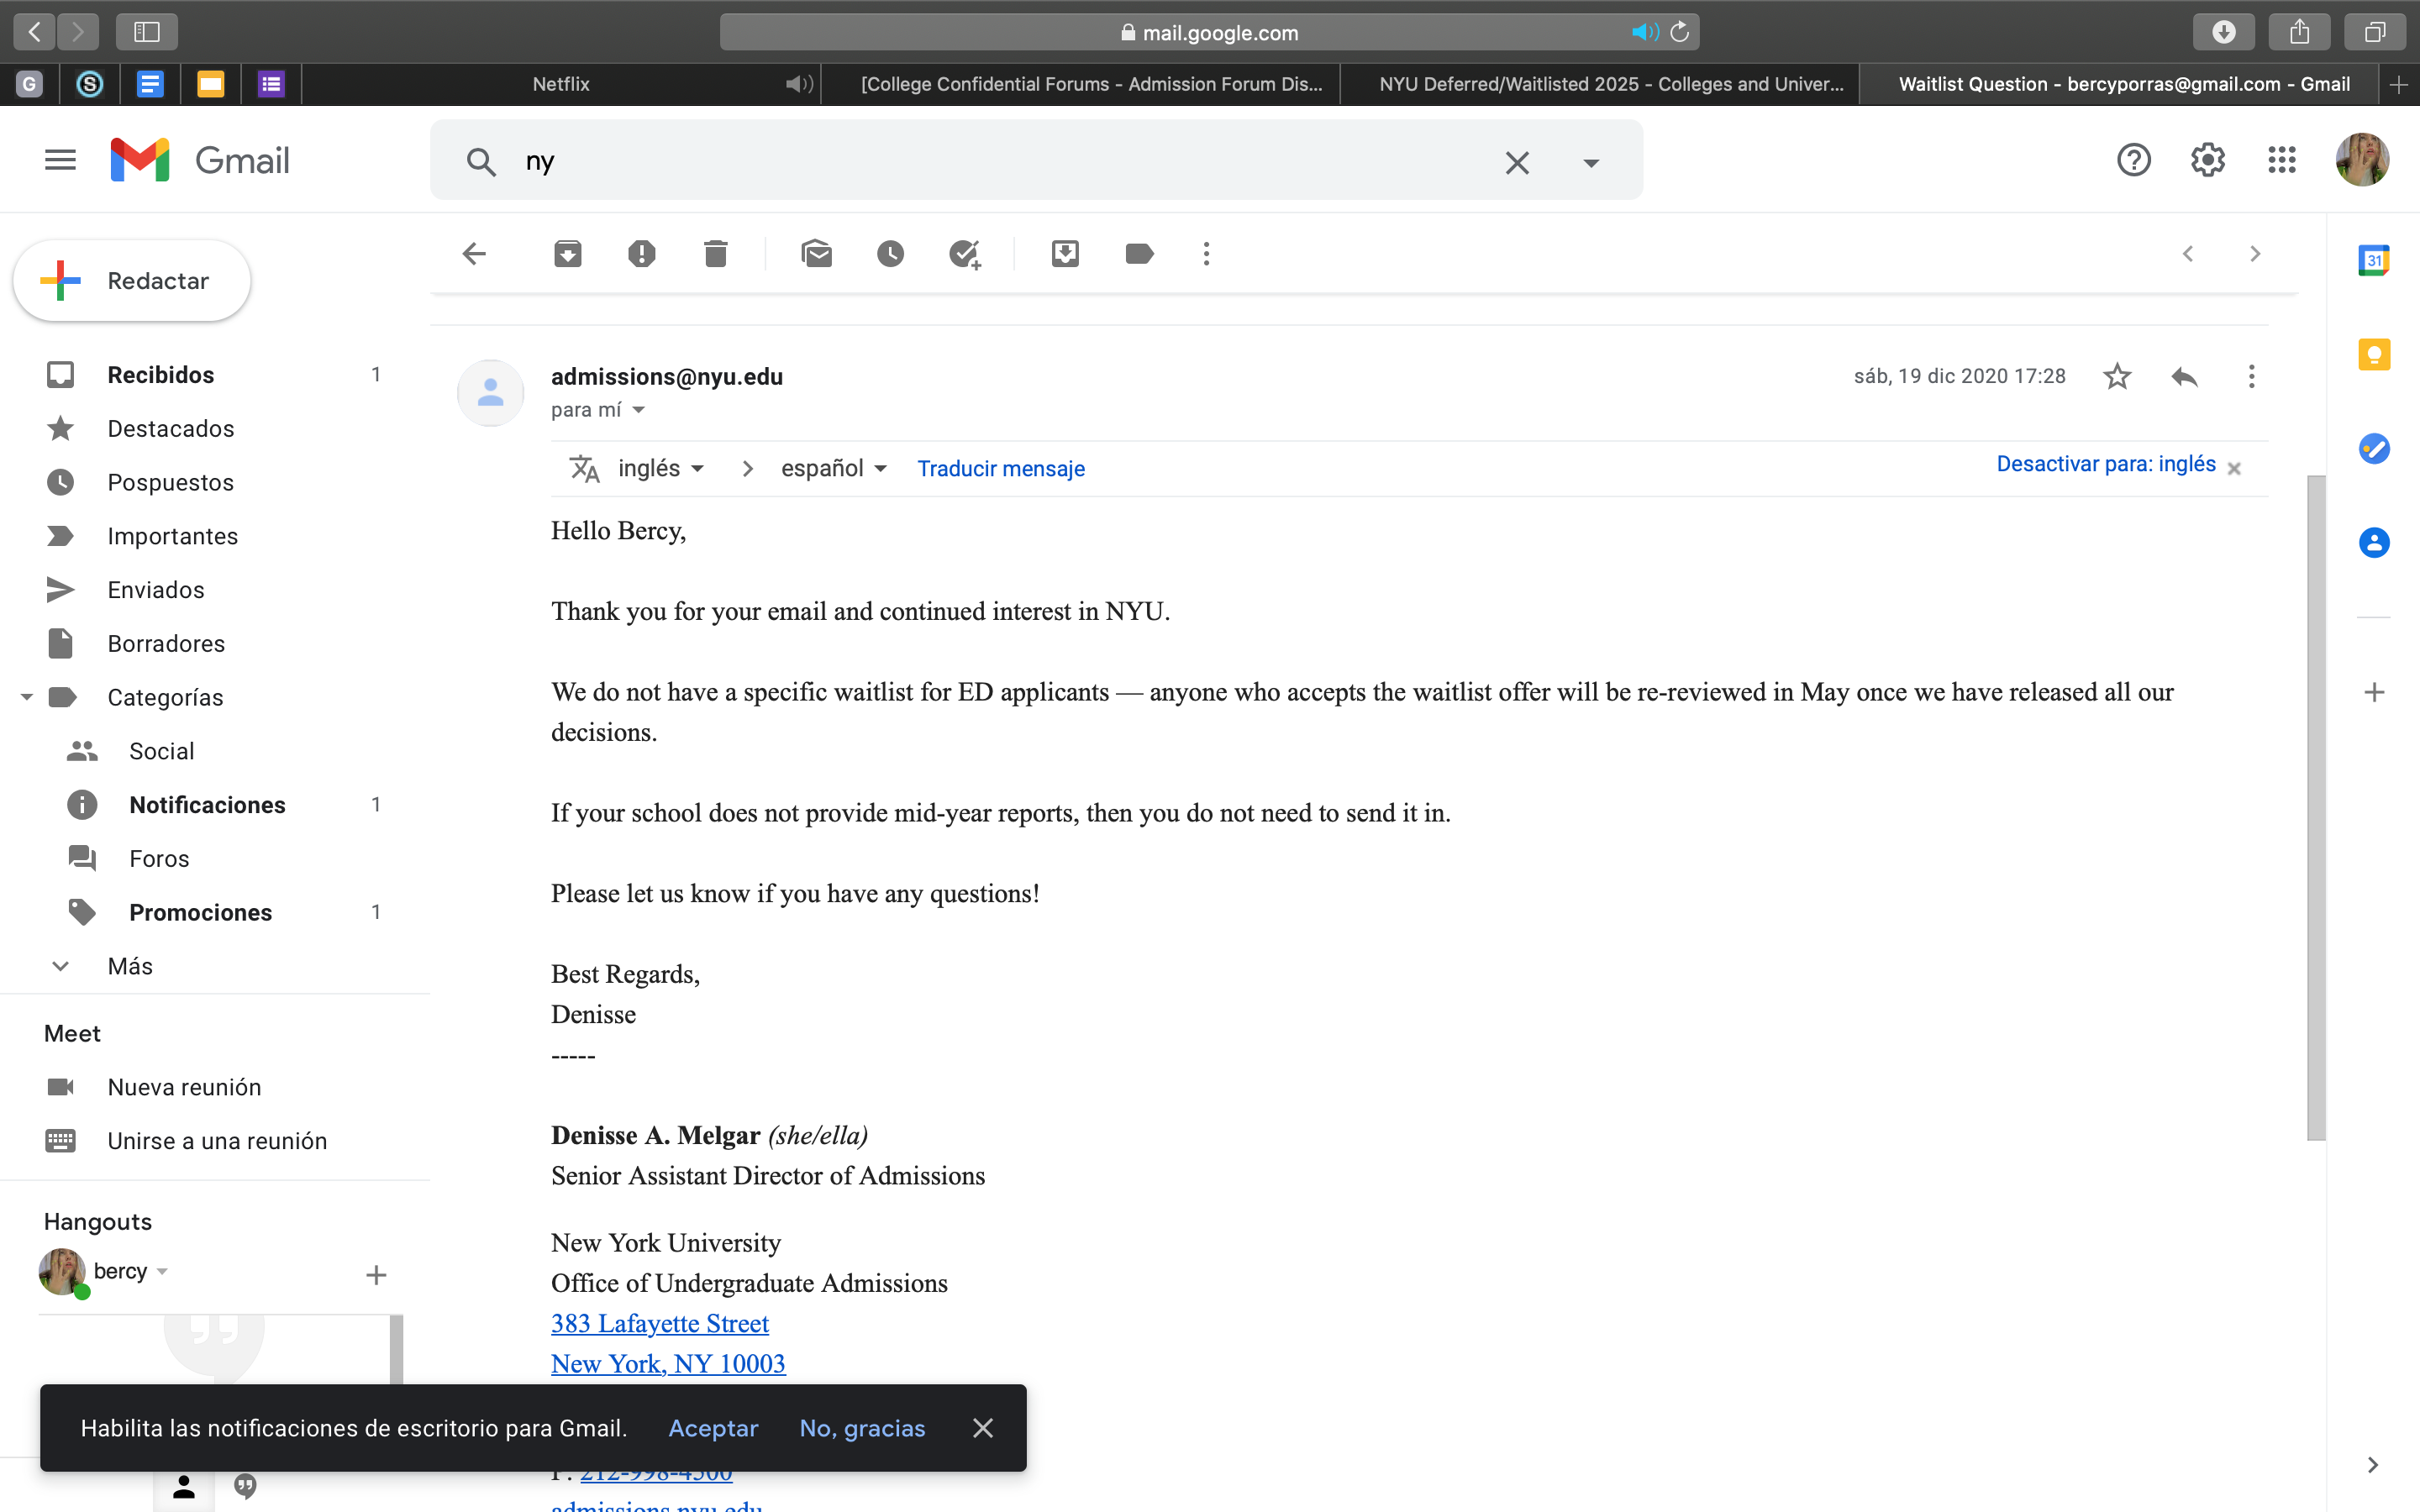2420x1512 pixels.
Task: Open the labels icon in the toolbar
Action: click(x=1139, y=254)
